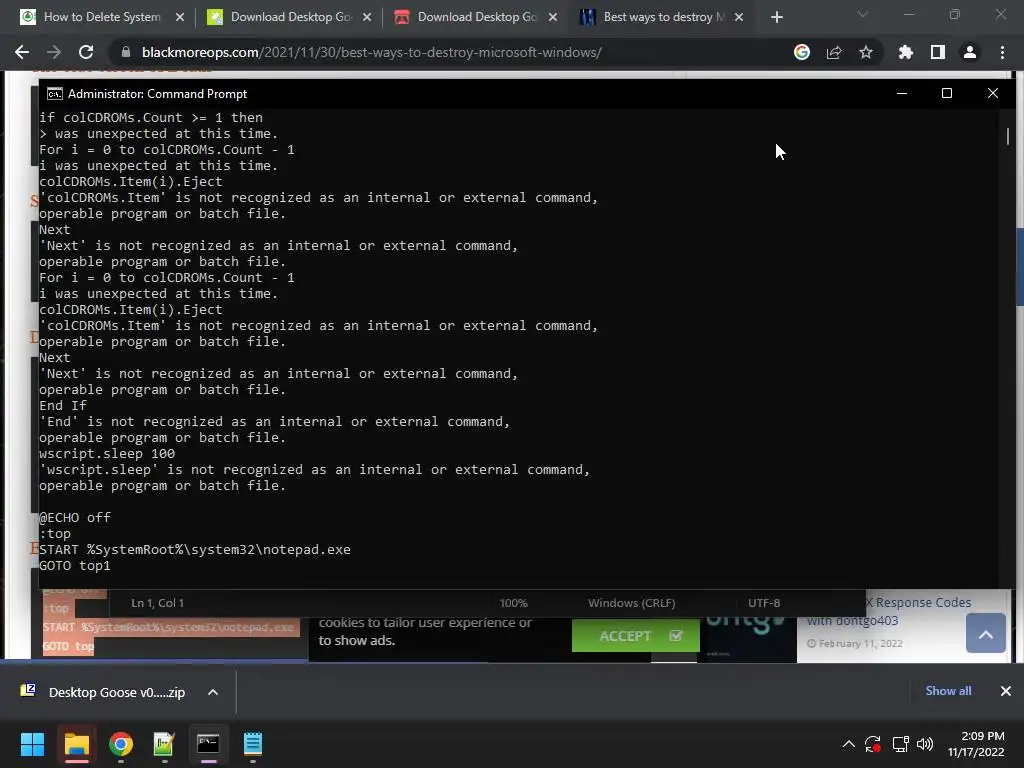The height and width of the screenshot is (768, 1024).
Task: Click scroll-to-top arrow button on webpage
Action: pyautogui.click(x=985, y=633)
